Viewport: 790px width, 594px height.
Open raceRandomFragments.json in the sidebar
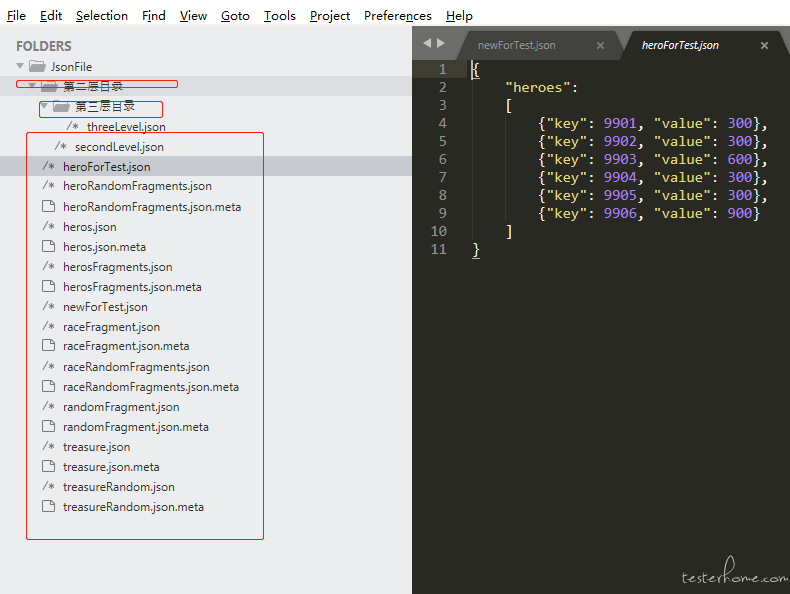136,367
